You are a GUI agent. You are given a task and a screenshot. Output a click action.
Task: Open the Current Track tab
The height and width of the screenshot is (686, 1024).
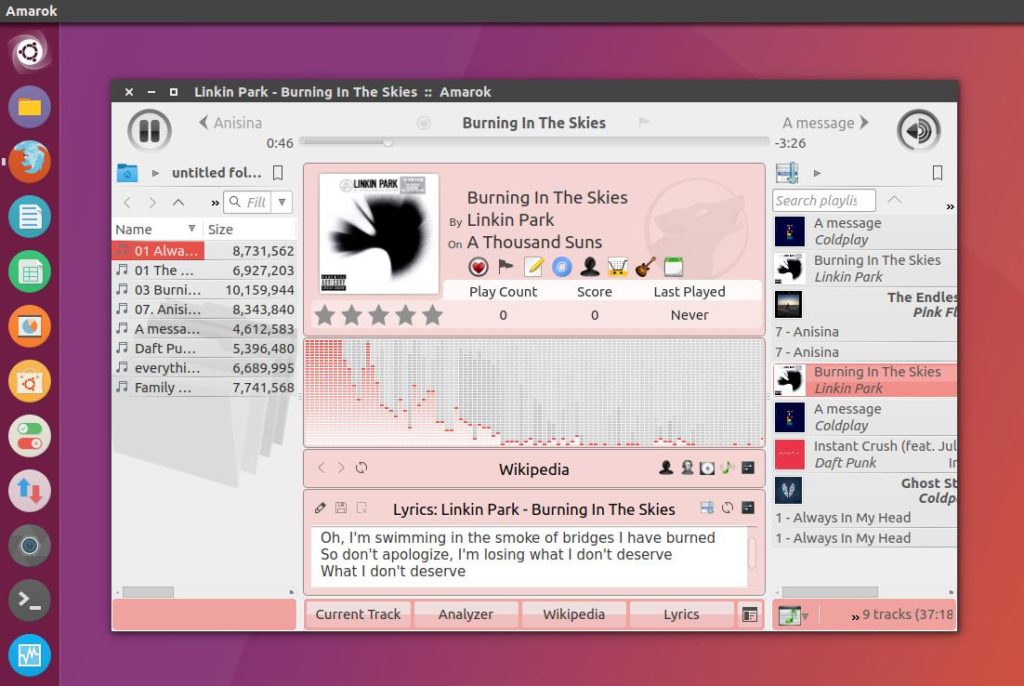[x=358, y=614]
